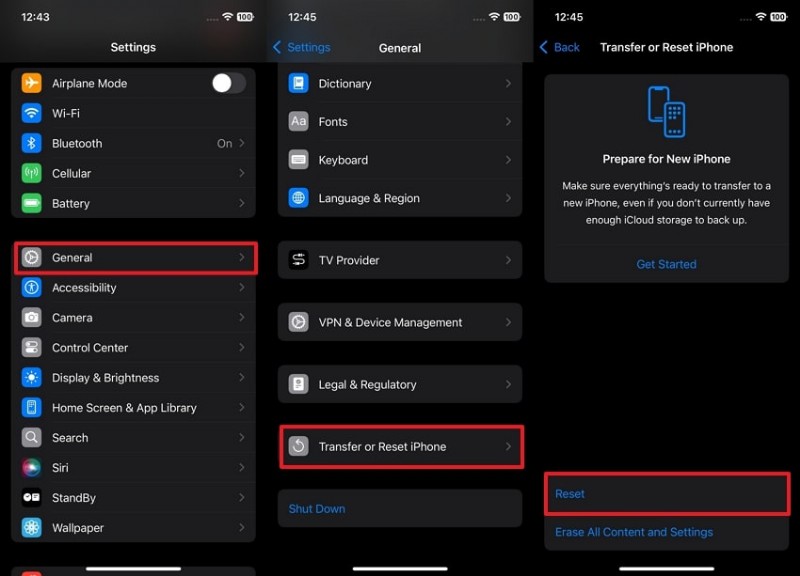Open the Wi-Fi settings row
The image size is (800, 576).
pos(133,113)
